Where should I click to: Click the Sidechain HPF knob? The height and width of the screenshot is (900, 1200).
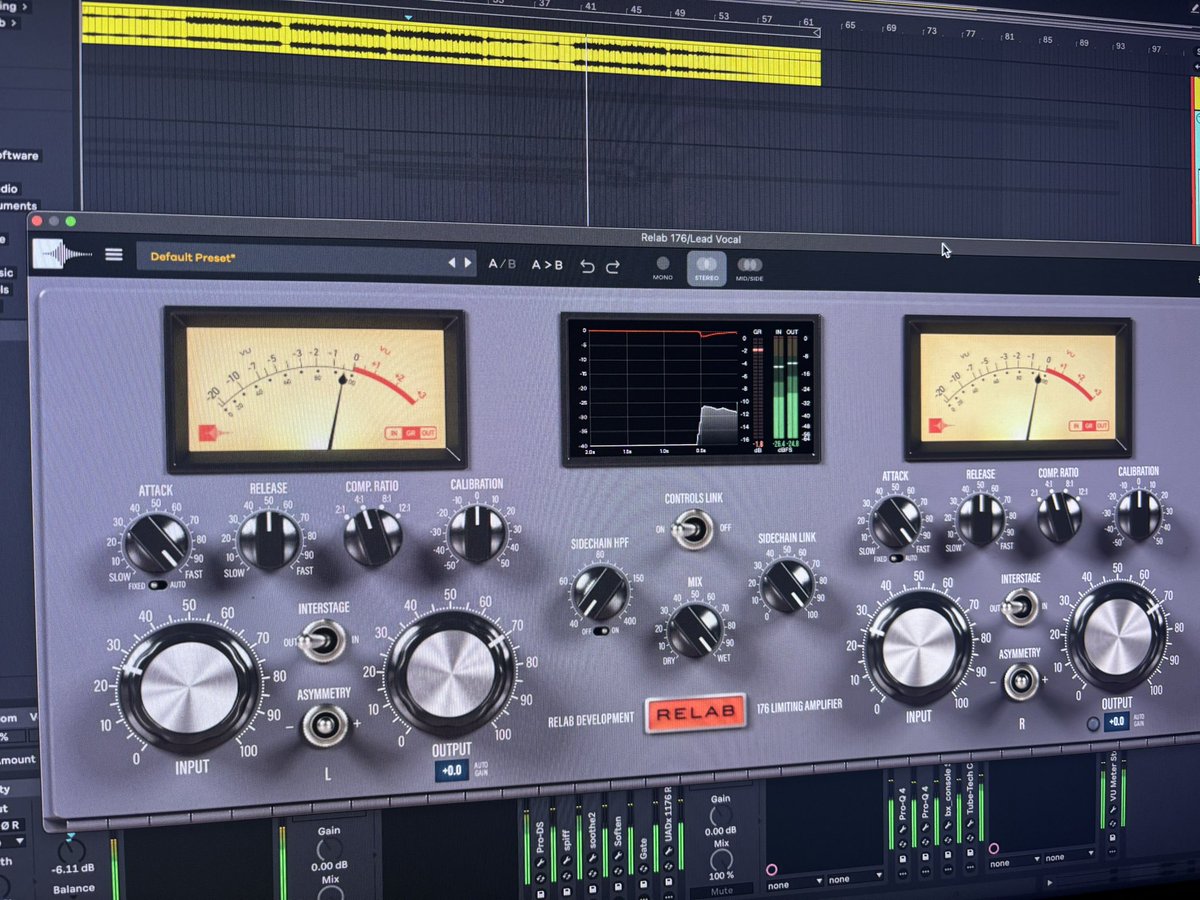(602, 592)
